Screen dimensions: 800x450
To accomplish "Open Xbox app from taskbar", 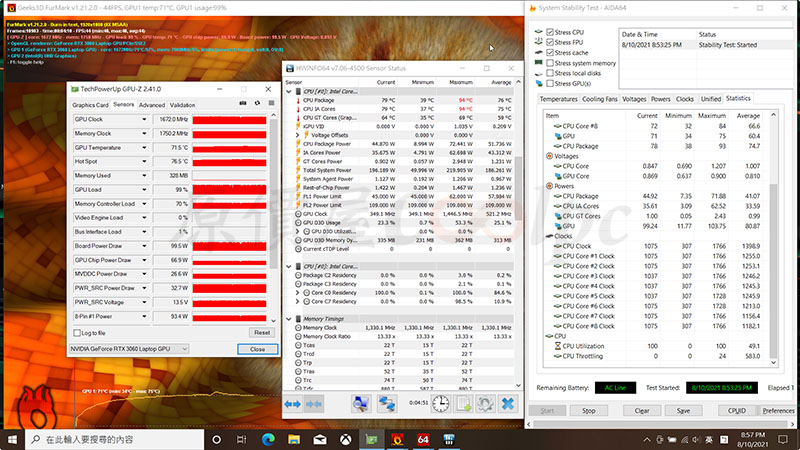I will (x=345, y=439).
